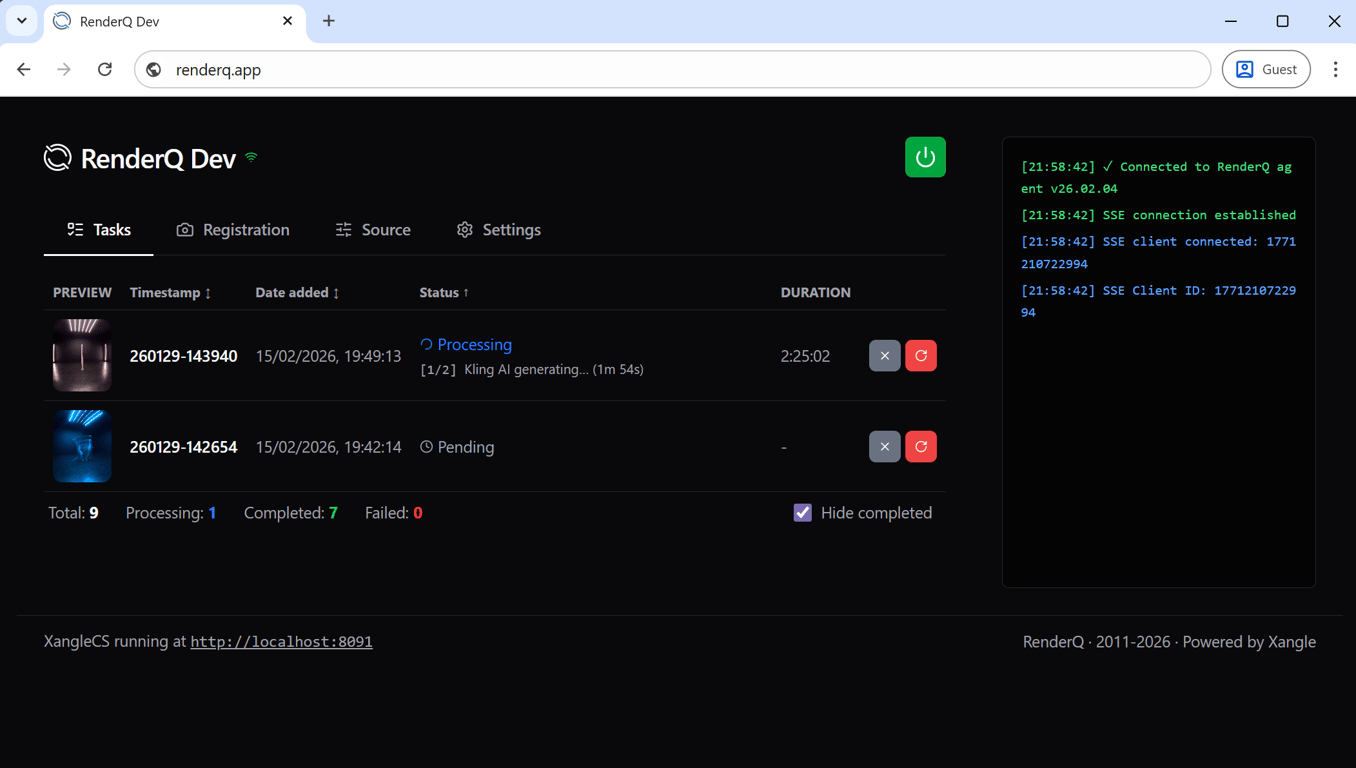Click the green connection signal icon
Viewport: 1356px width, 768px height.
click(252, 157)
